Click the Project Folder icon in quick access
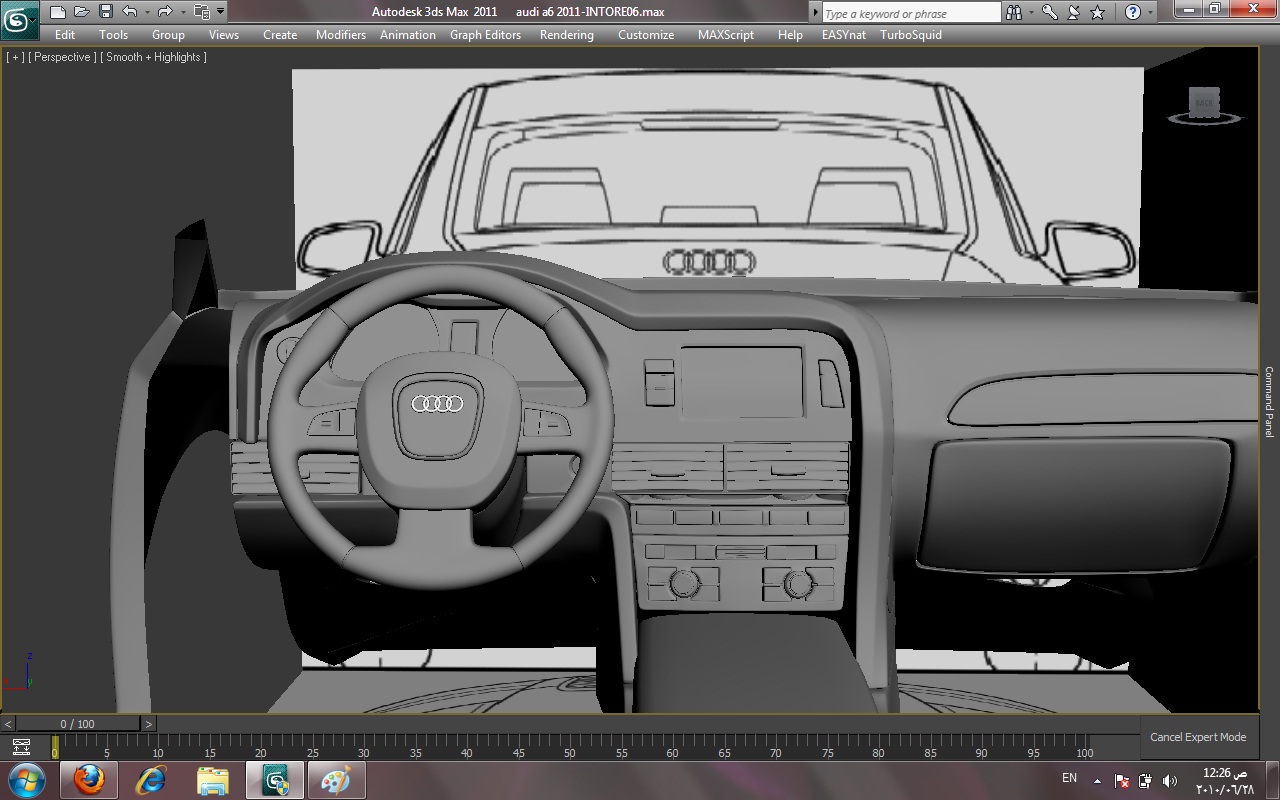Viewport: 1280px width, 800px height. [x=201, y=12]
